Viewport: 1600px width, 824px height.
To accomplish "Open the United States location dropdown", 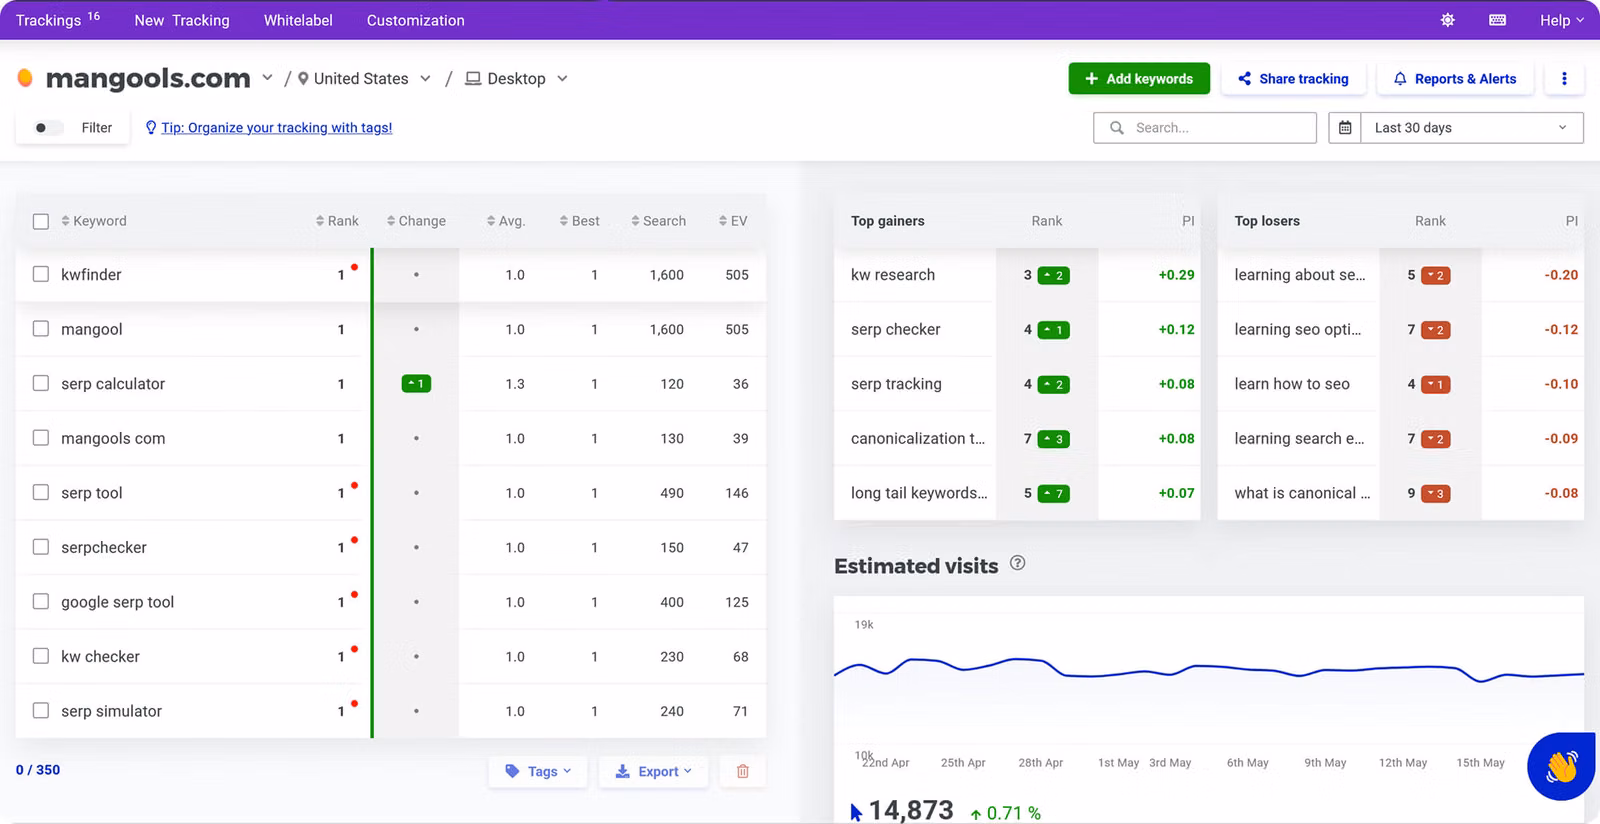I will point(365,79).
